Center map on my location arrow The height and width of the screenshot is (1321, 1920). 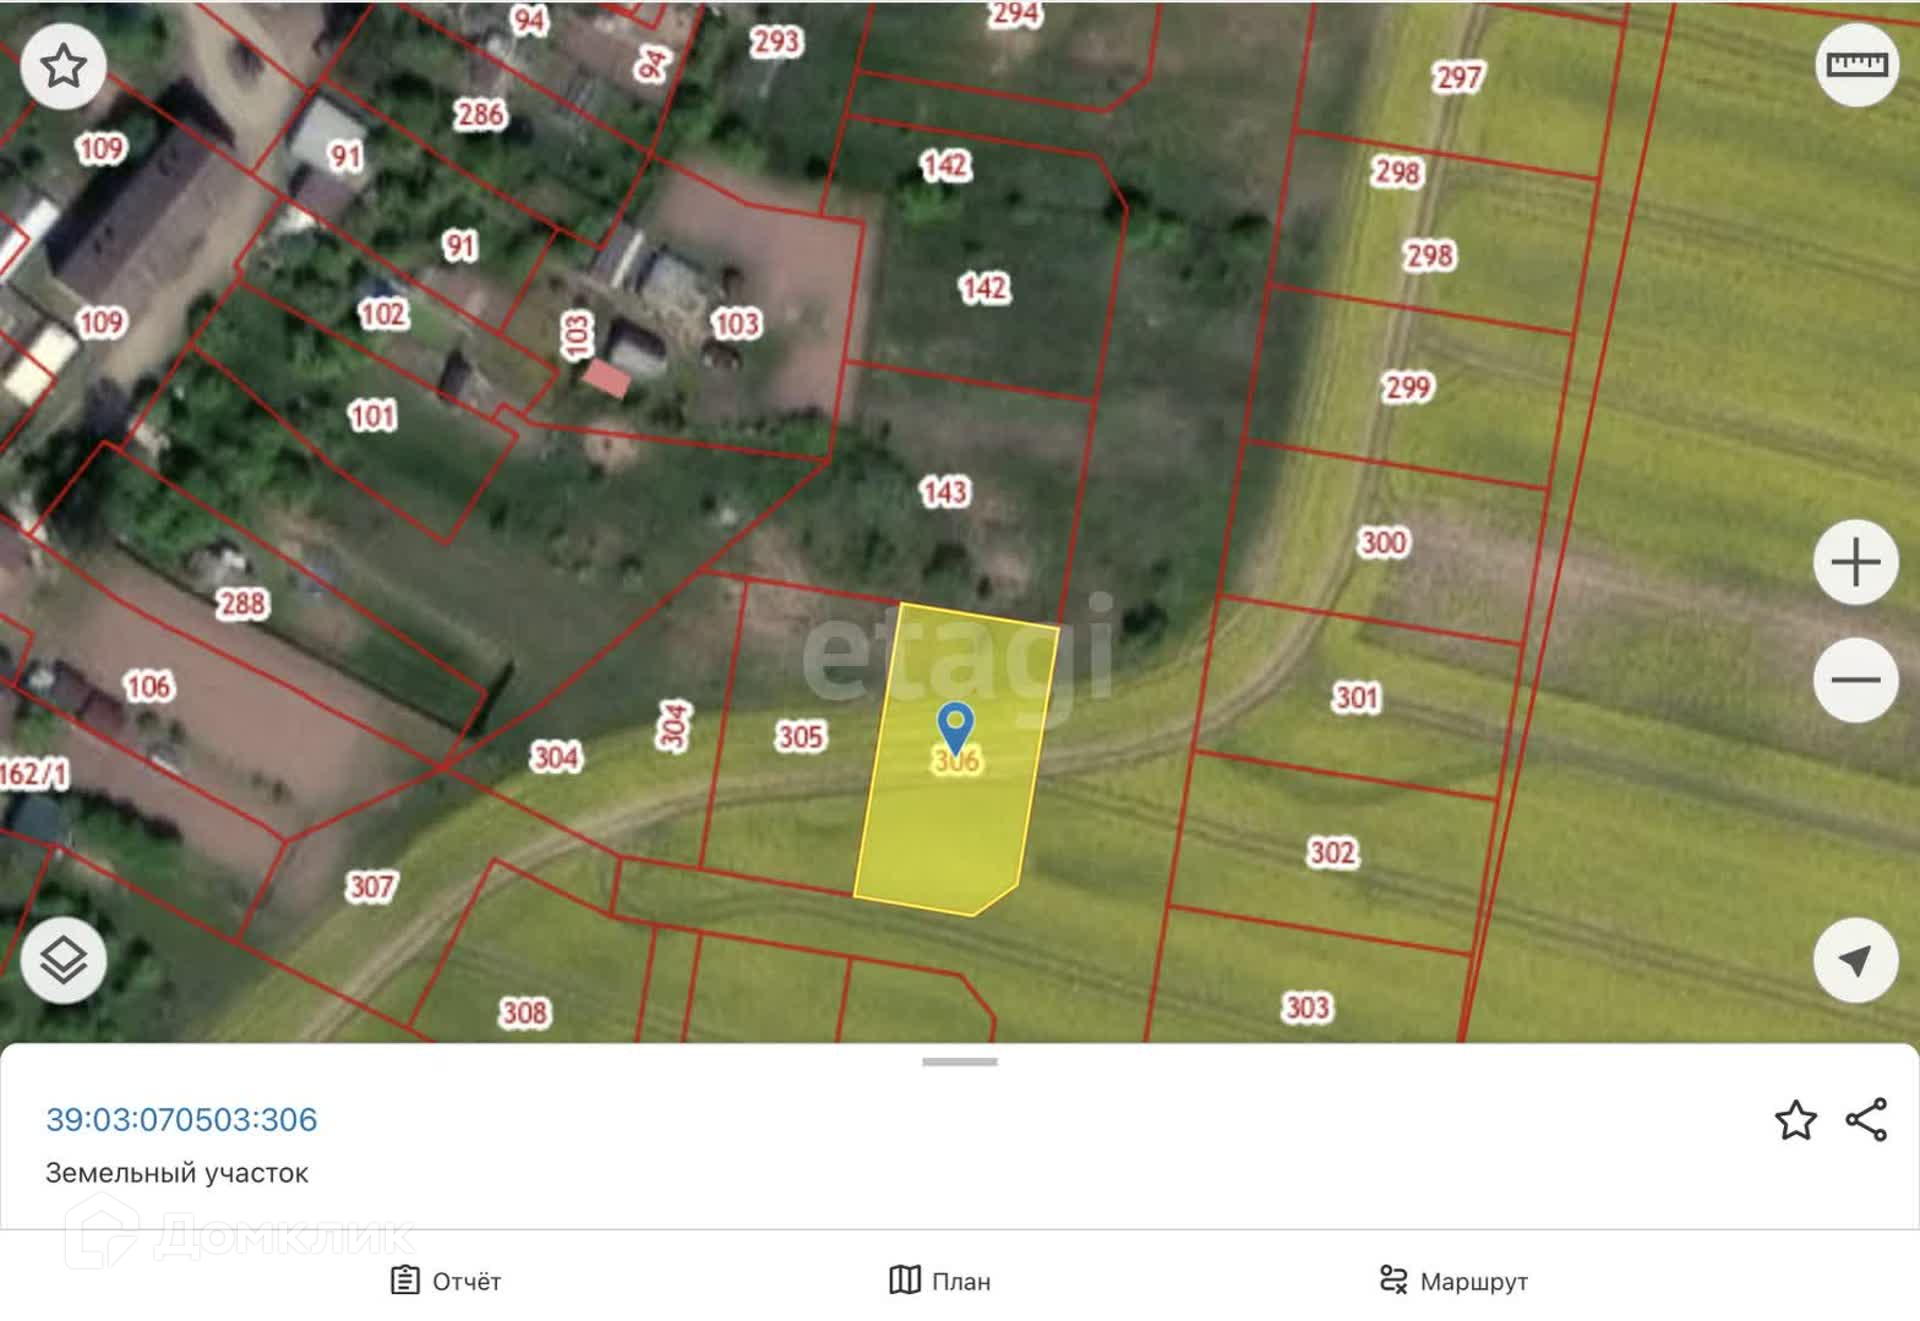(x=1855, y=960)
